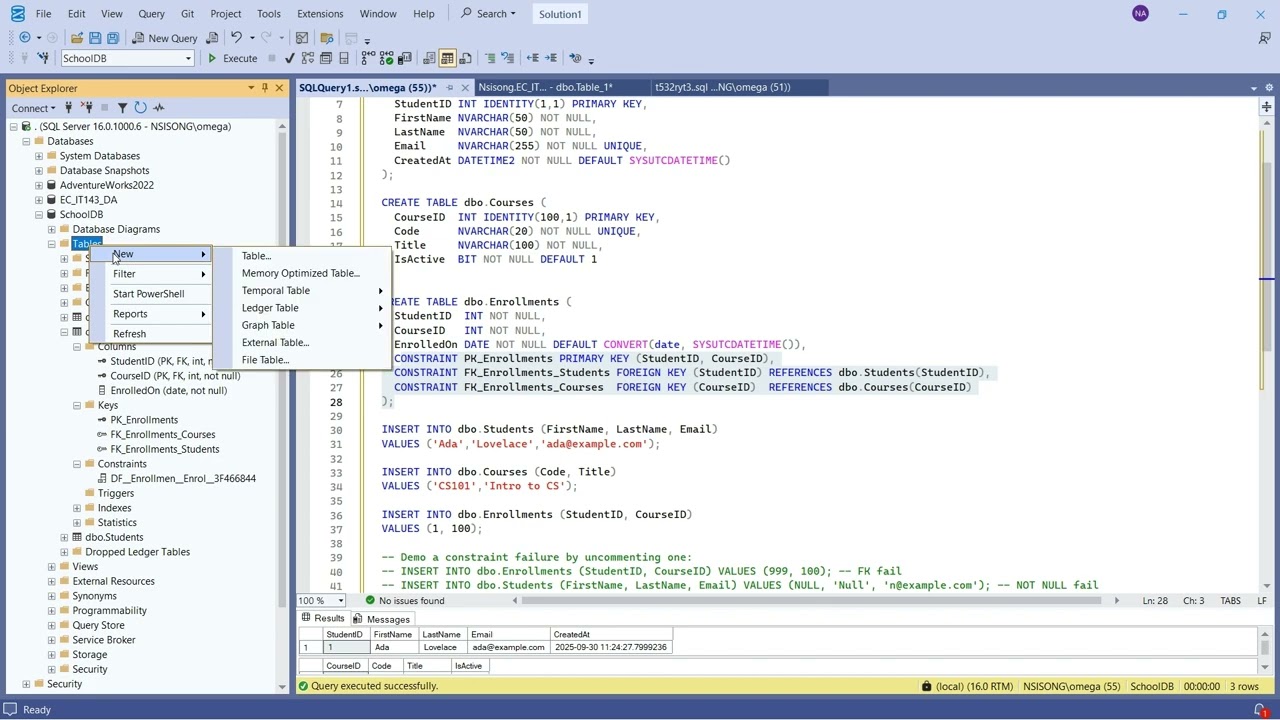Toggle IntelliSense Enabled button
The image size is (1280, 720).
click(x=344, y=58)
